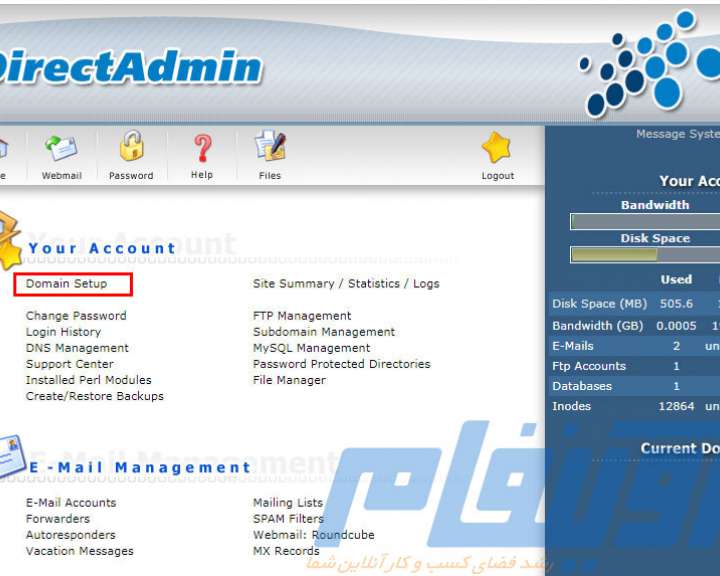The image size is (720, 576).
Task: View Login History
Action: (x=63, y=332)
